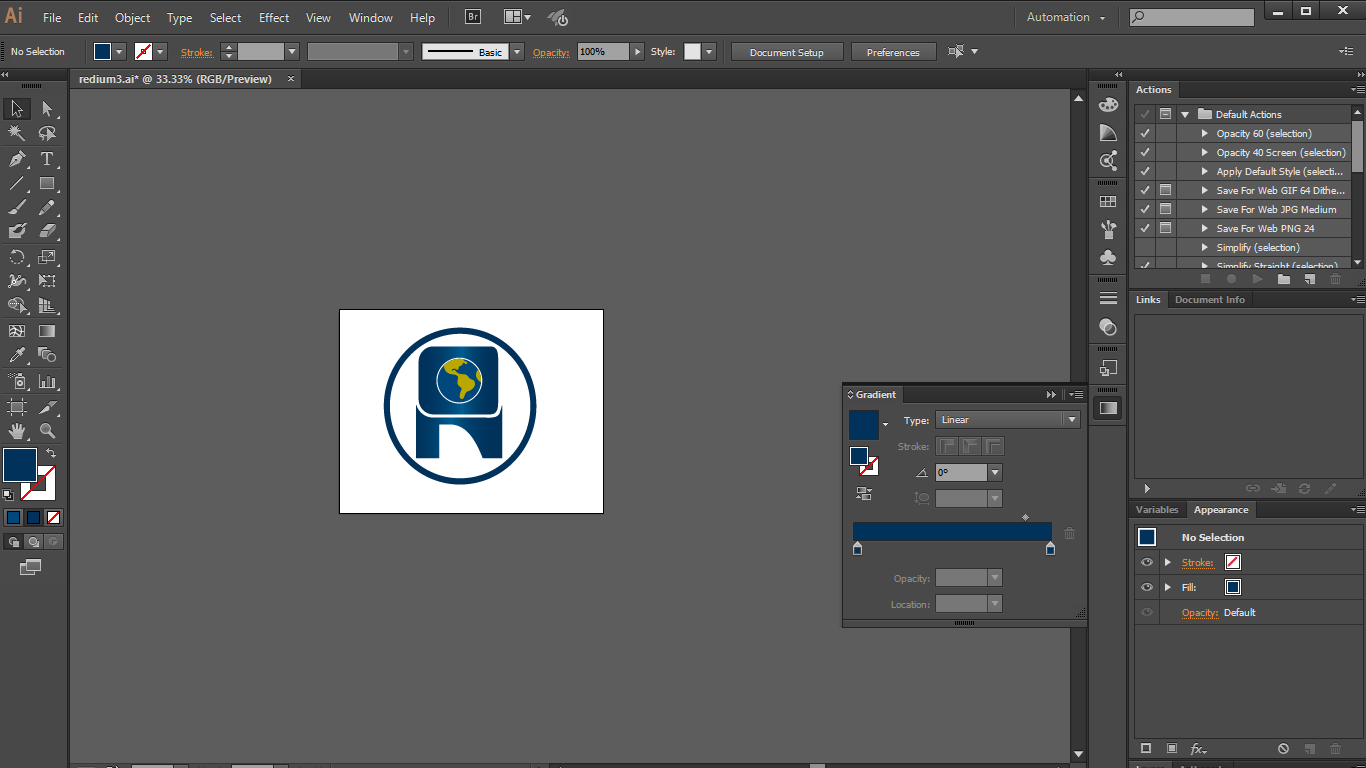The height and width of the screenshot is (768, 1366).
Task: Open gradient angle dropdown
Action: [x=994, y=472]
